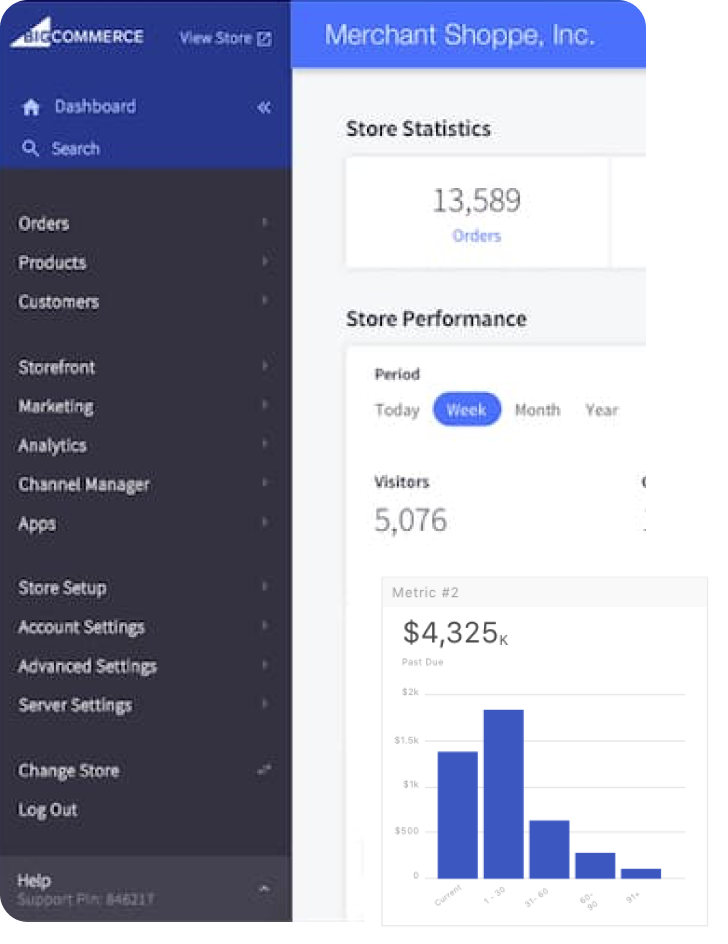Select the Week period option
Image resolution: width=728 pixels, height=944 pixels.
[467, 410]
